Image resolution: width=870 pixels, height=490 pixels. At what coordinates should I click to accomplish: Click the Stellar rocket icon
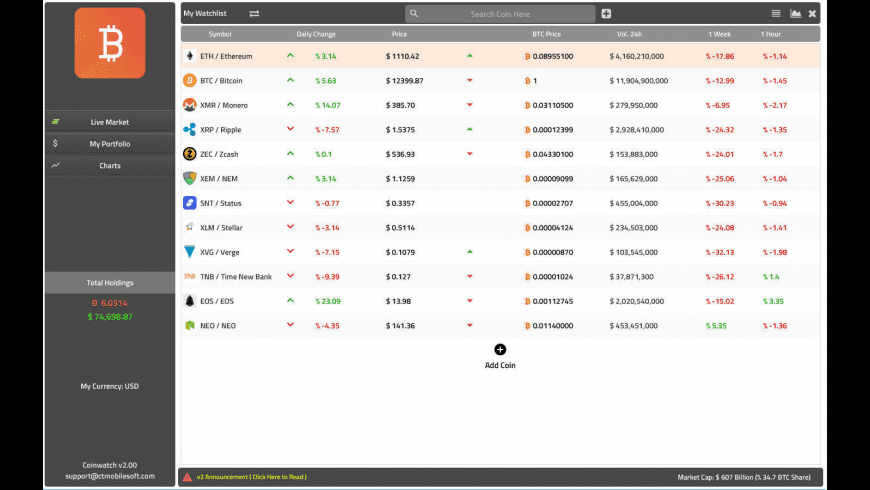[x=190, y=226]
